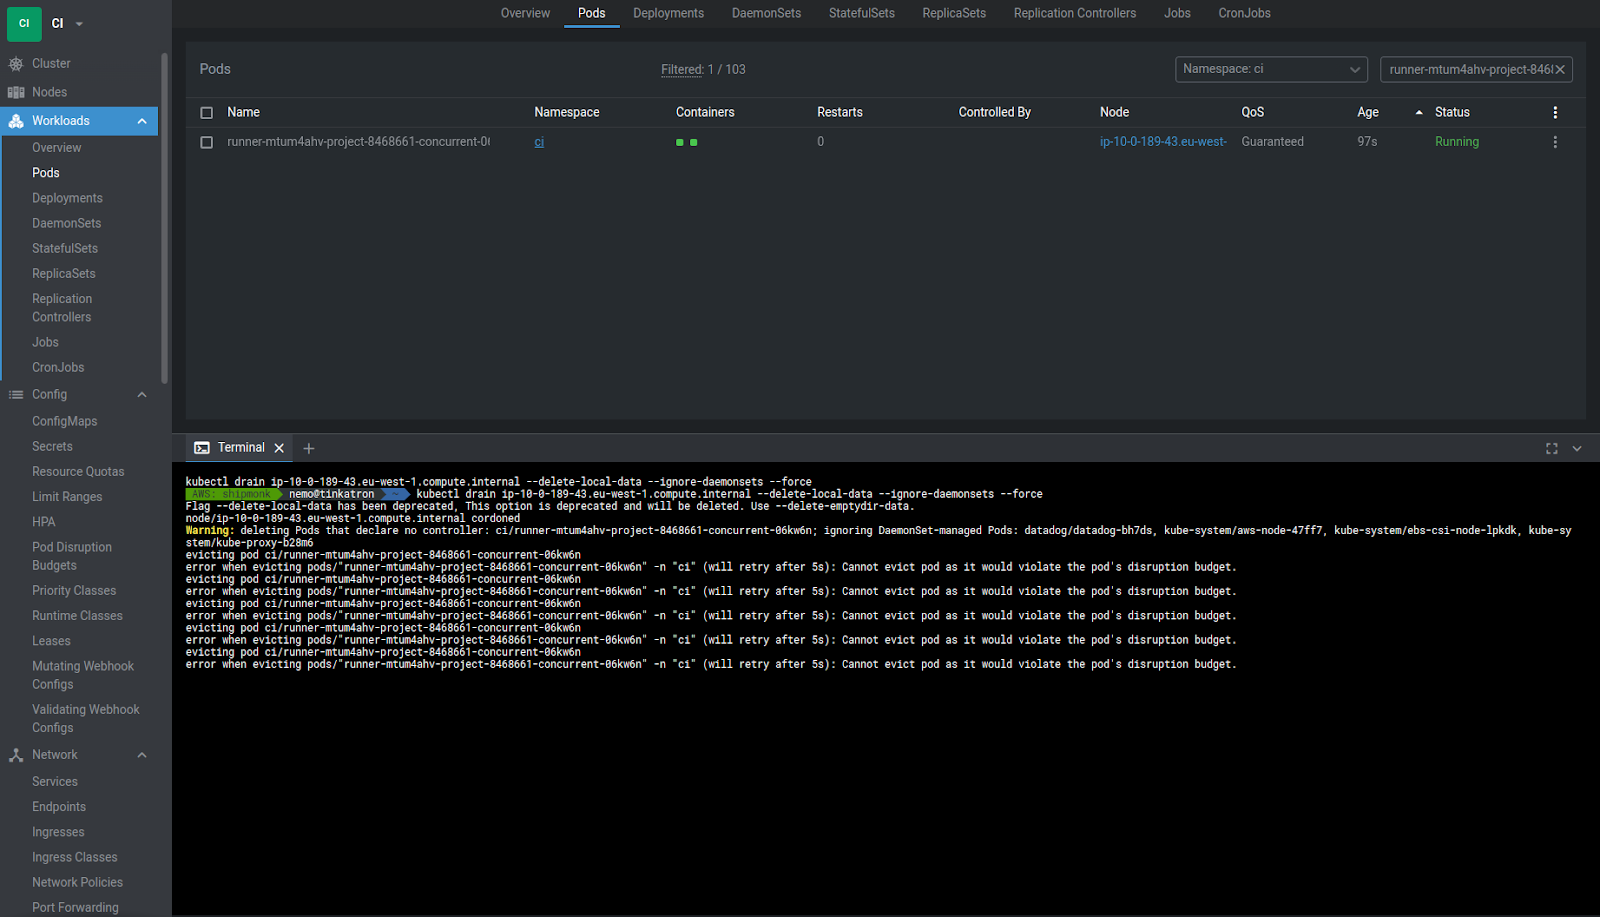Viewport: 1600px width, 917px height.
Task: Open ConfigMaps in the sidebar
Action: tap(64, 421)
